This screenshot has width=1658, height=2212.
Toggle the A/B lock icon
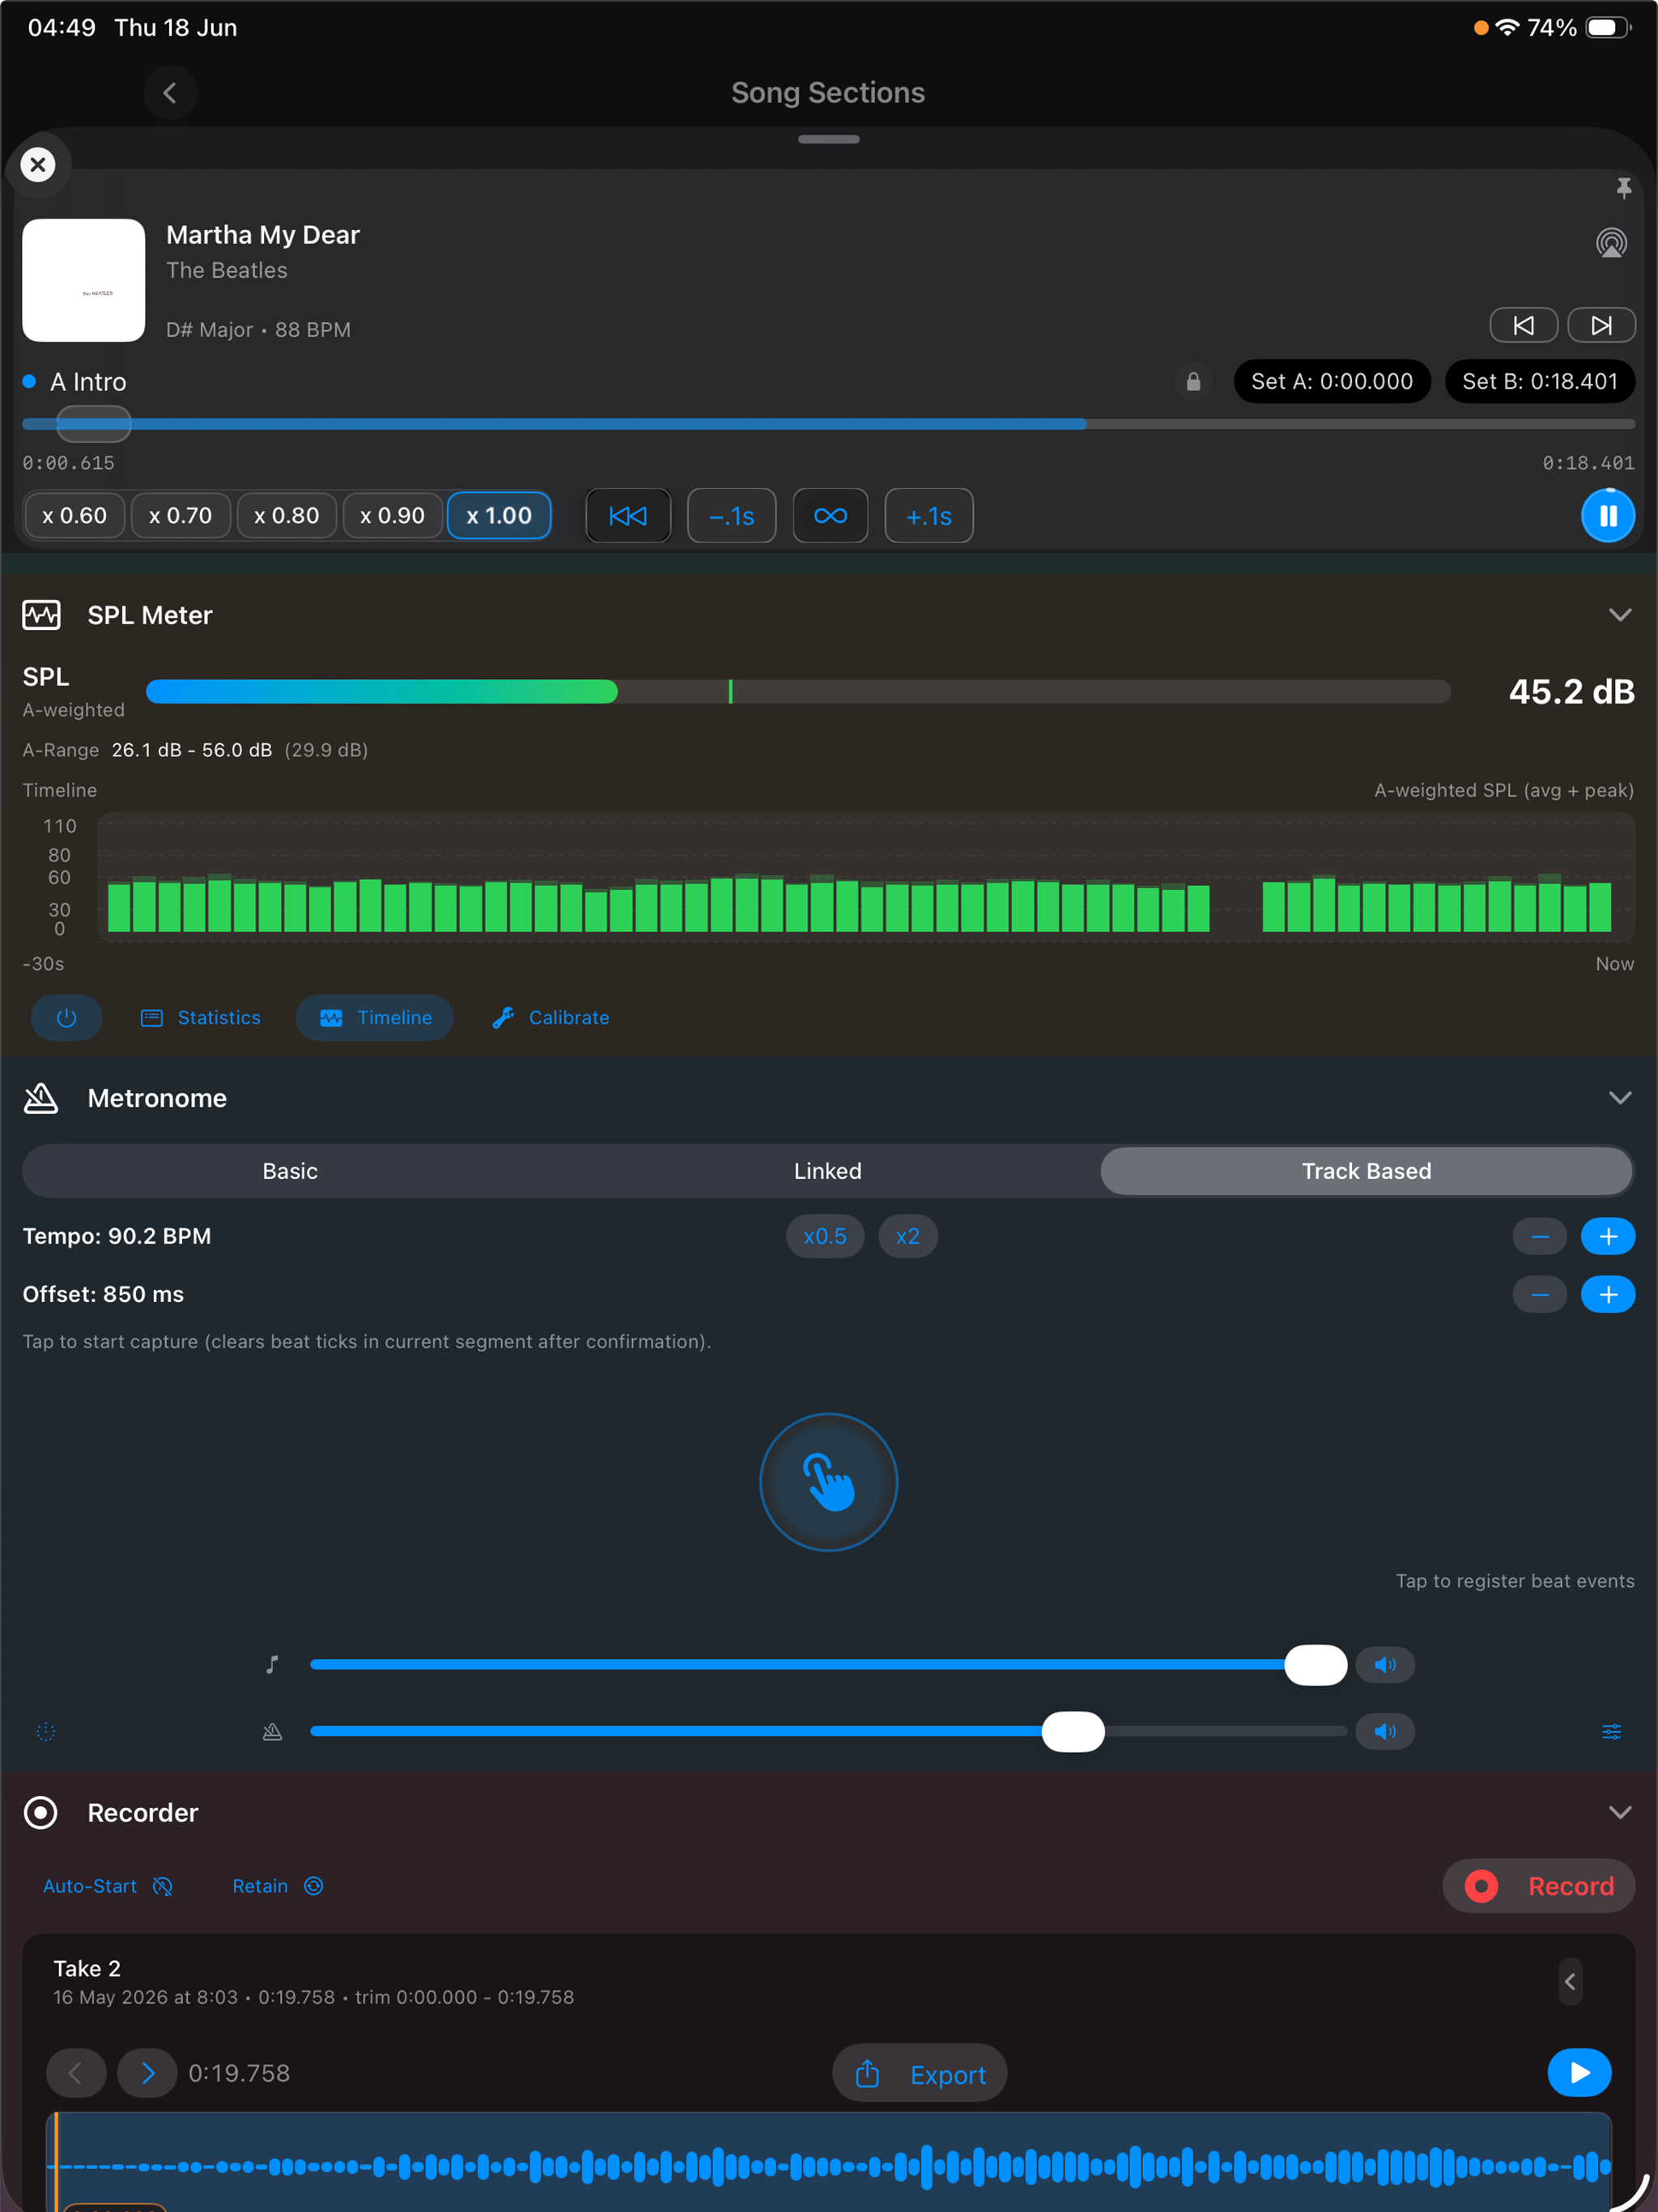1193,381
